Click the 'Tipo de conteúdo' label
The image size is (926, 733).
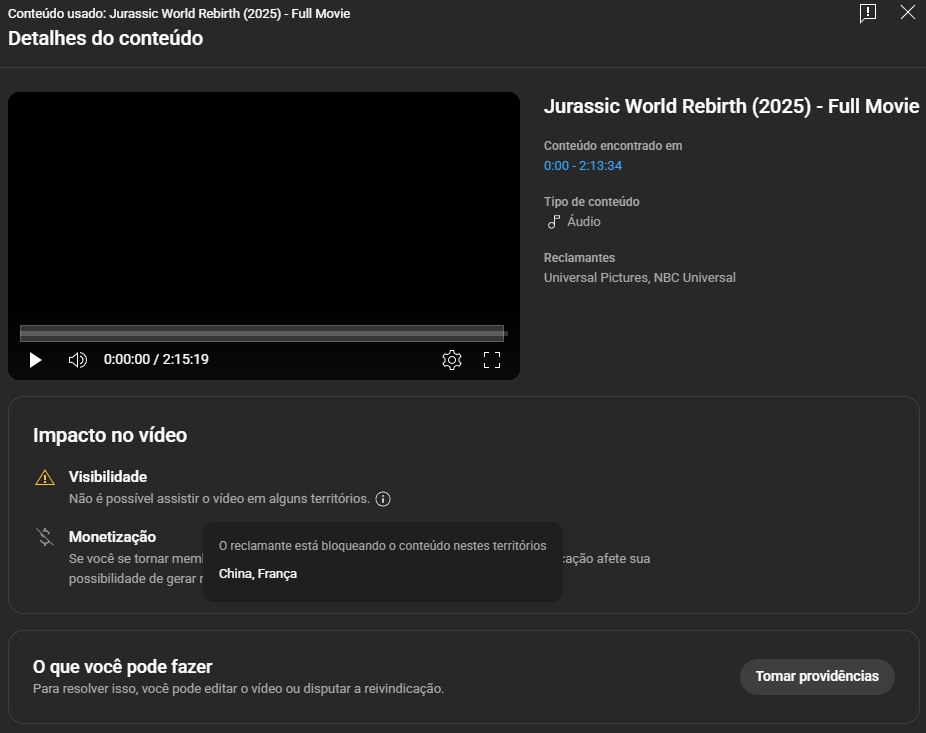[x=592, y=202]
